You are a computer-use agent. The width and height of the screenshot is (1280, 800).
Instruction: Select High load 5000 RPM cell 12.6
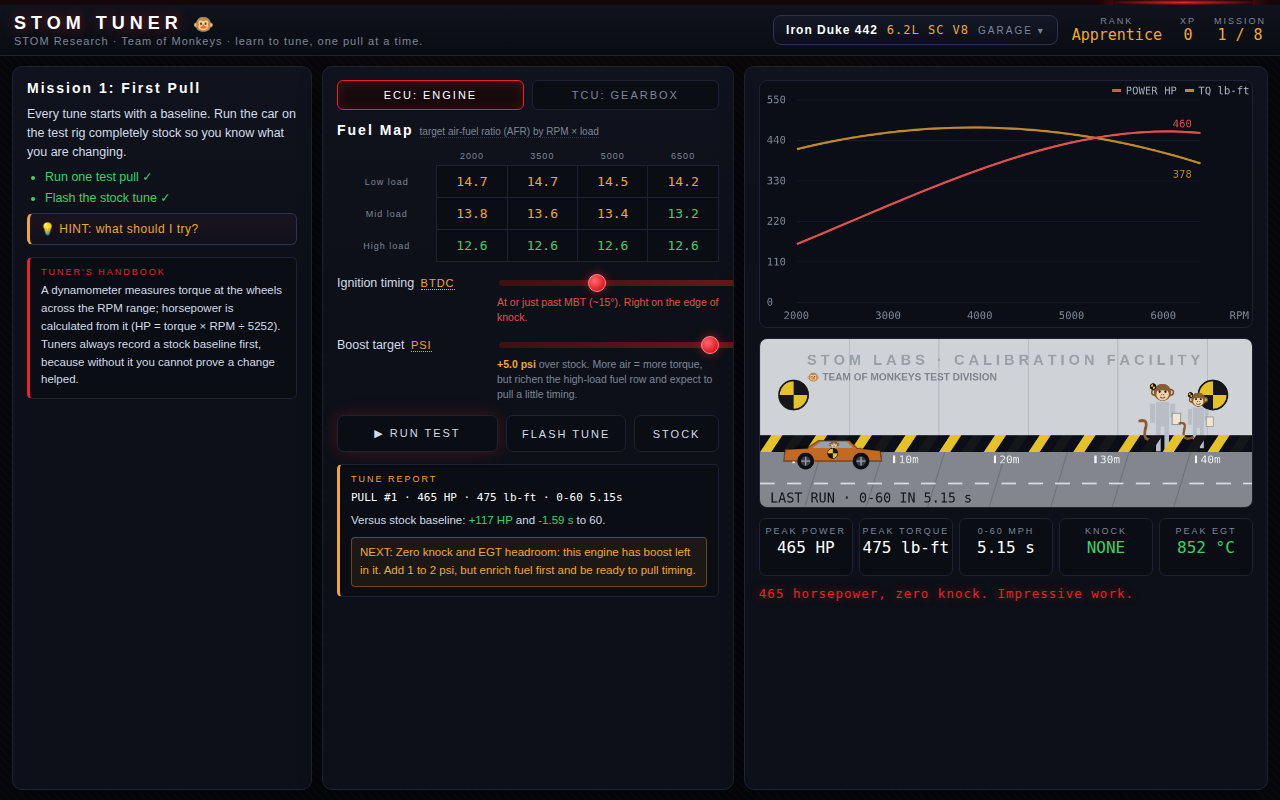pyautogui.click(x=612, y=246)
